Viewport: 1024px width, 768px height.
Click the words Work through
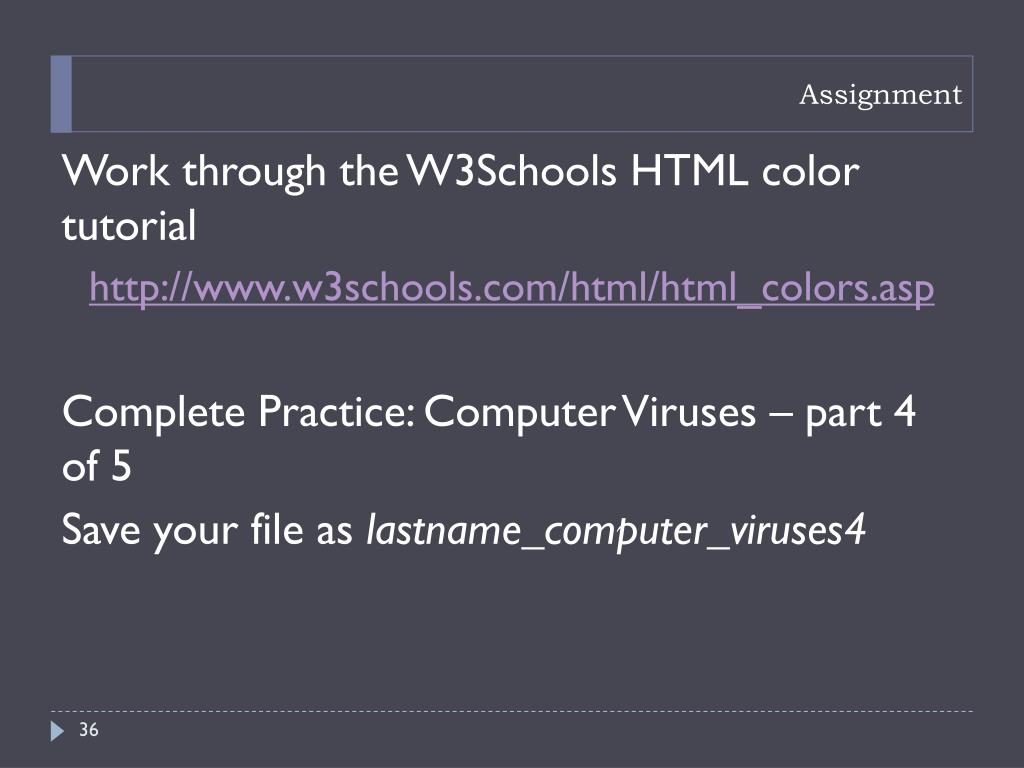(194, 172)
